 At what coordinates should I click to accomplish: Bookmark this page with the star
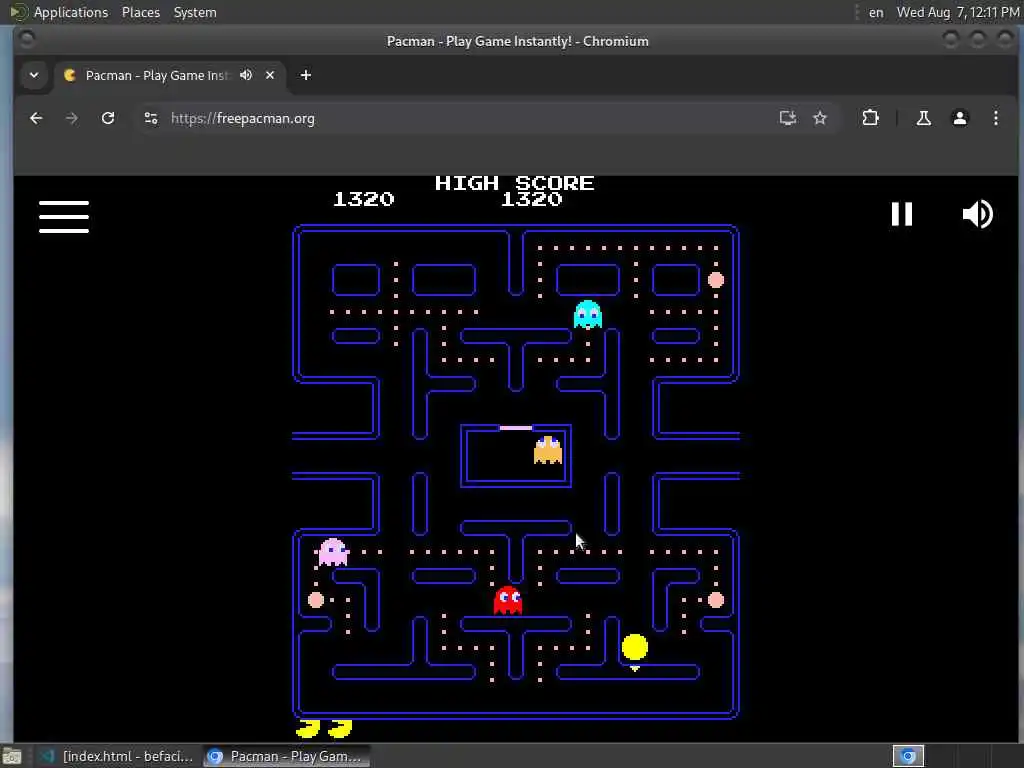click(820, 118)
